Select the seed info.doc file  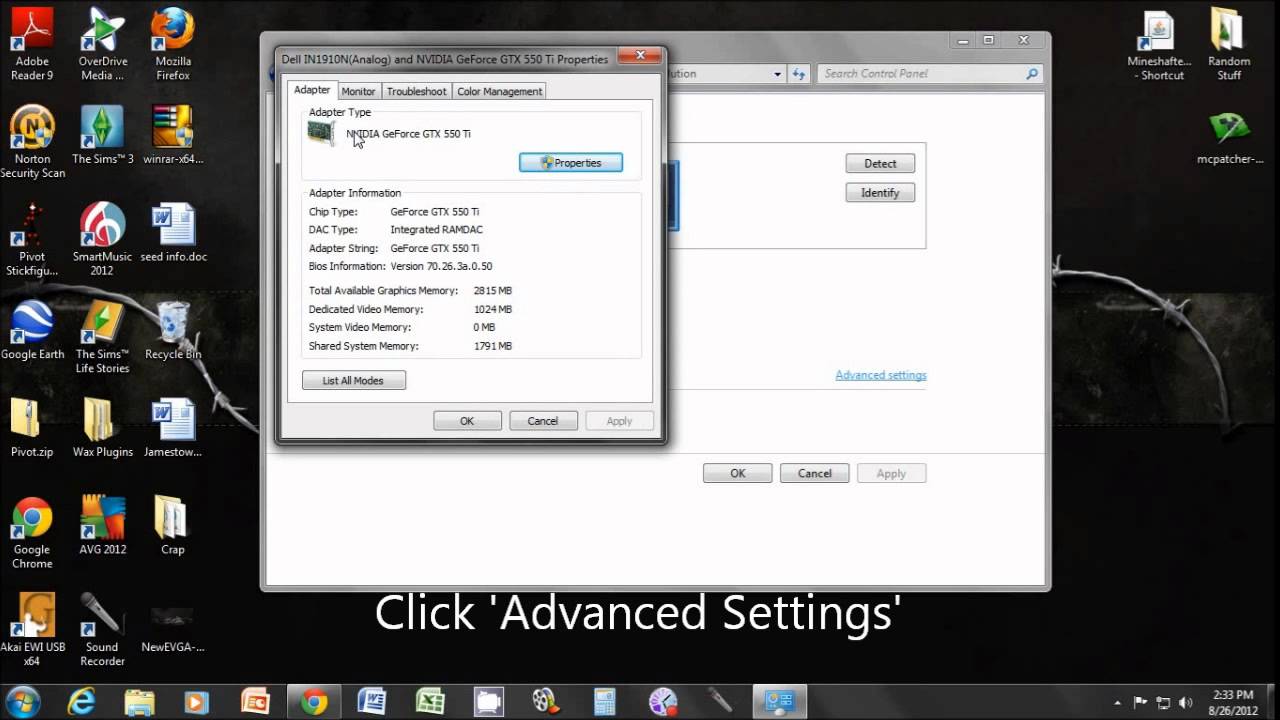pyautogui.click(x=173, y=234)
